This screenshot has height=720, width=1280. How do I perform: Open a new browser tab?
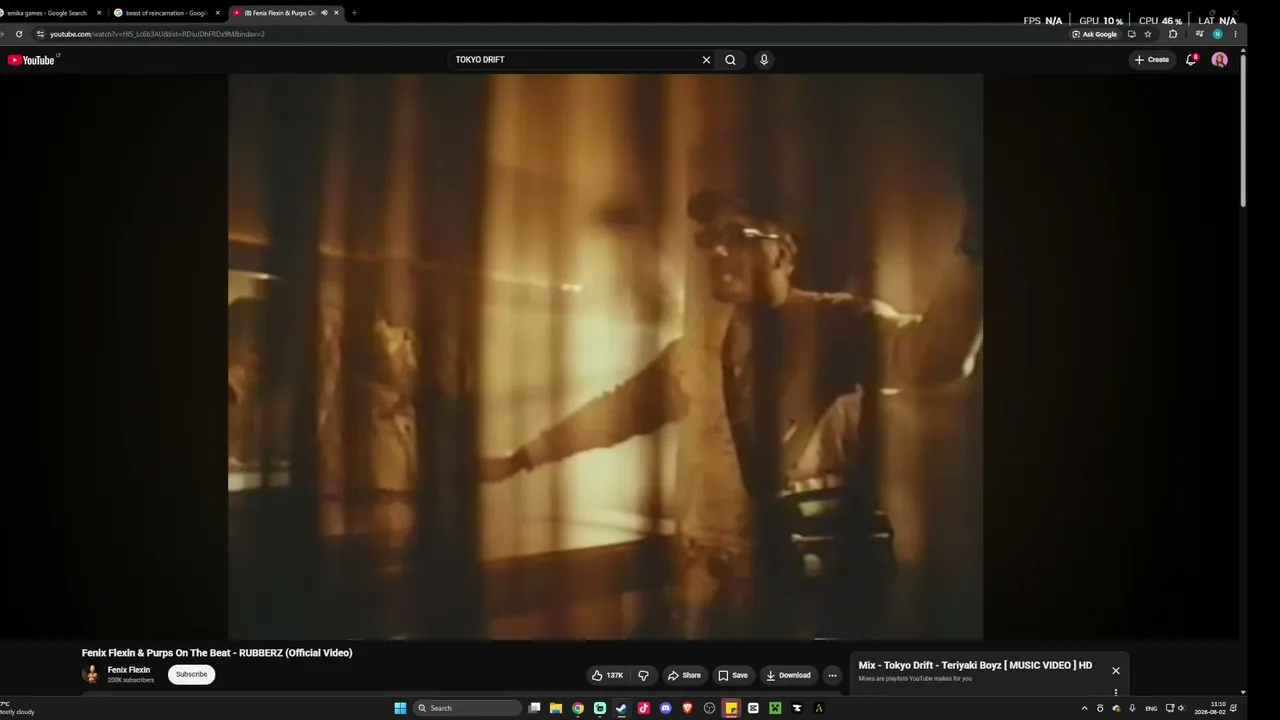354,13
